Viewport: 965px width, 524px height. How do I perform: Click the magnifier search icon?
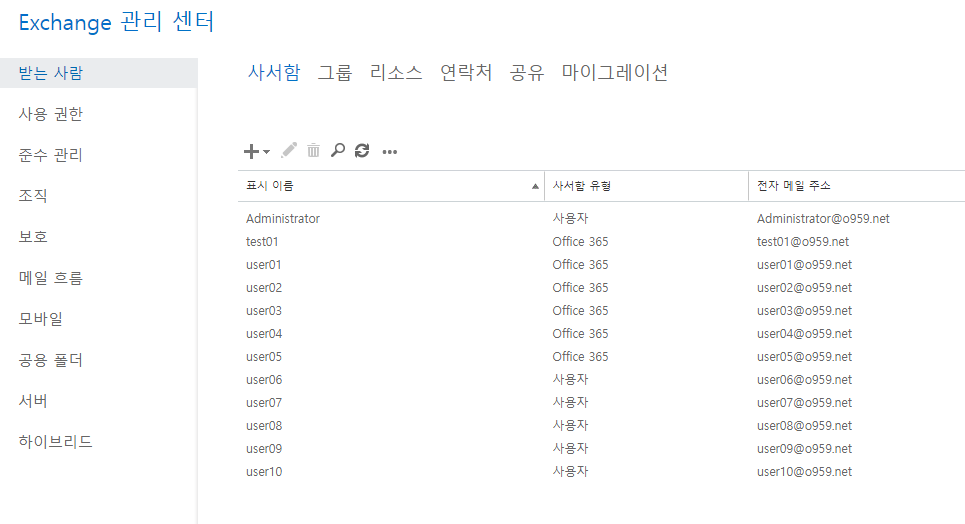point(338,150)
